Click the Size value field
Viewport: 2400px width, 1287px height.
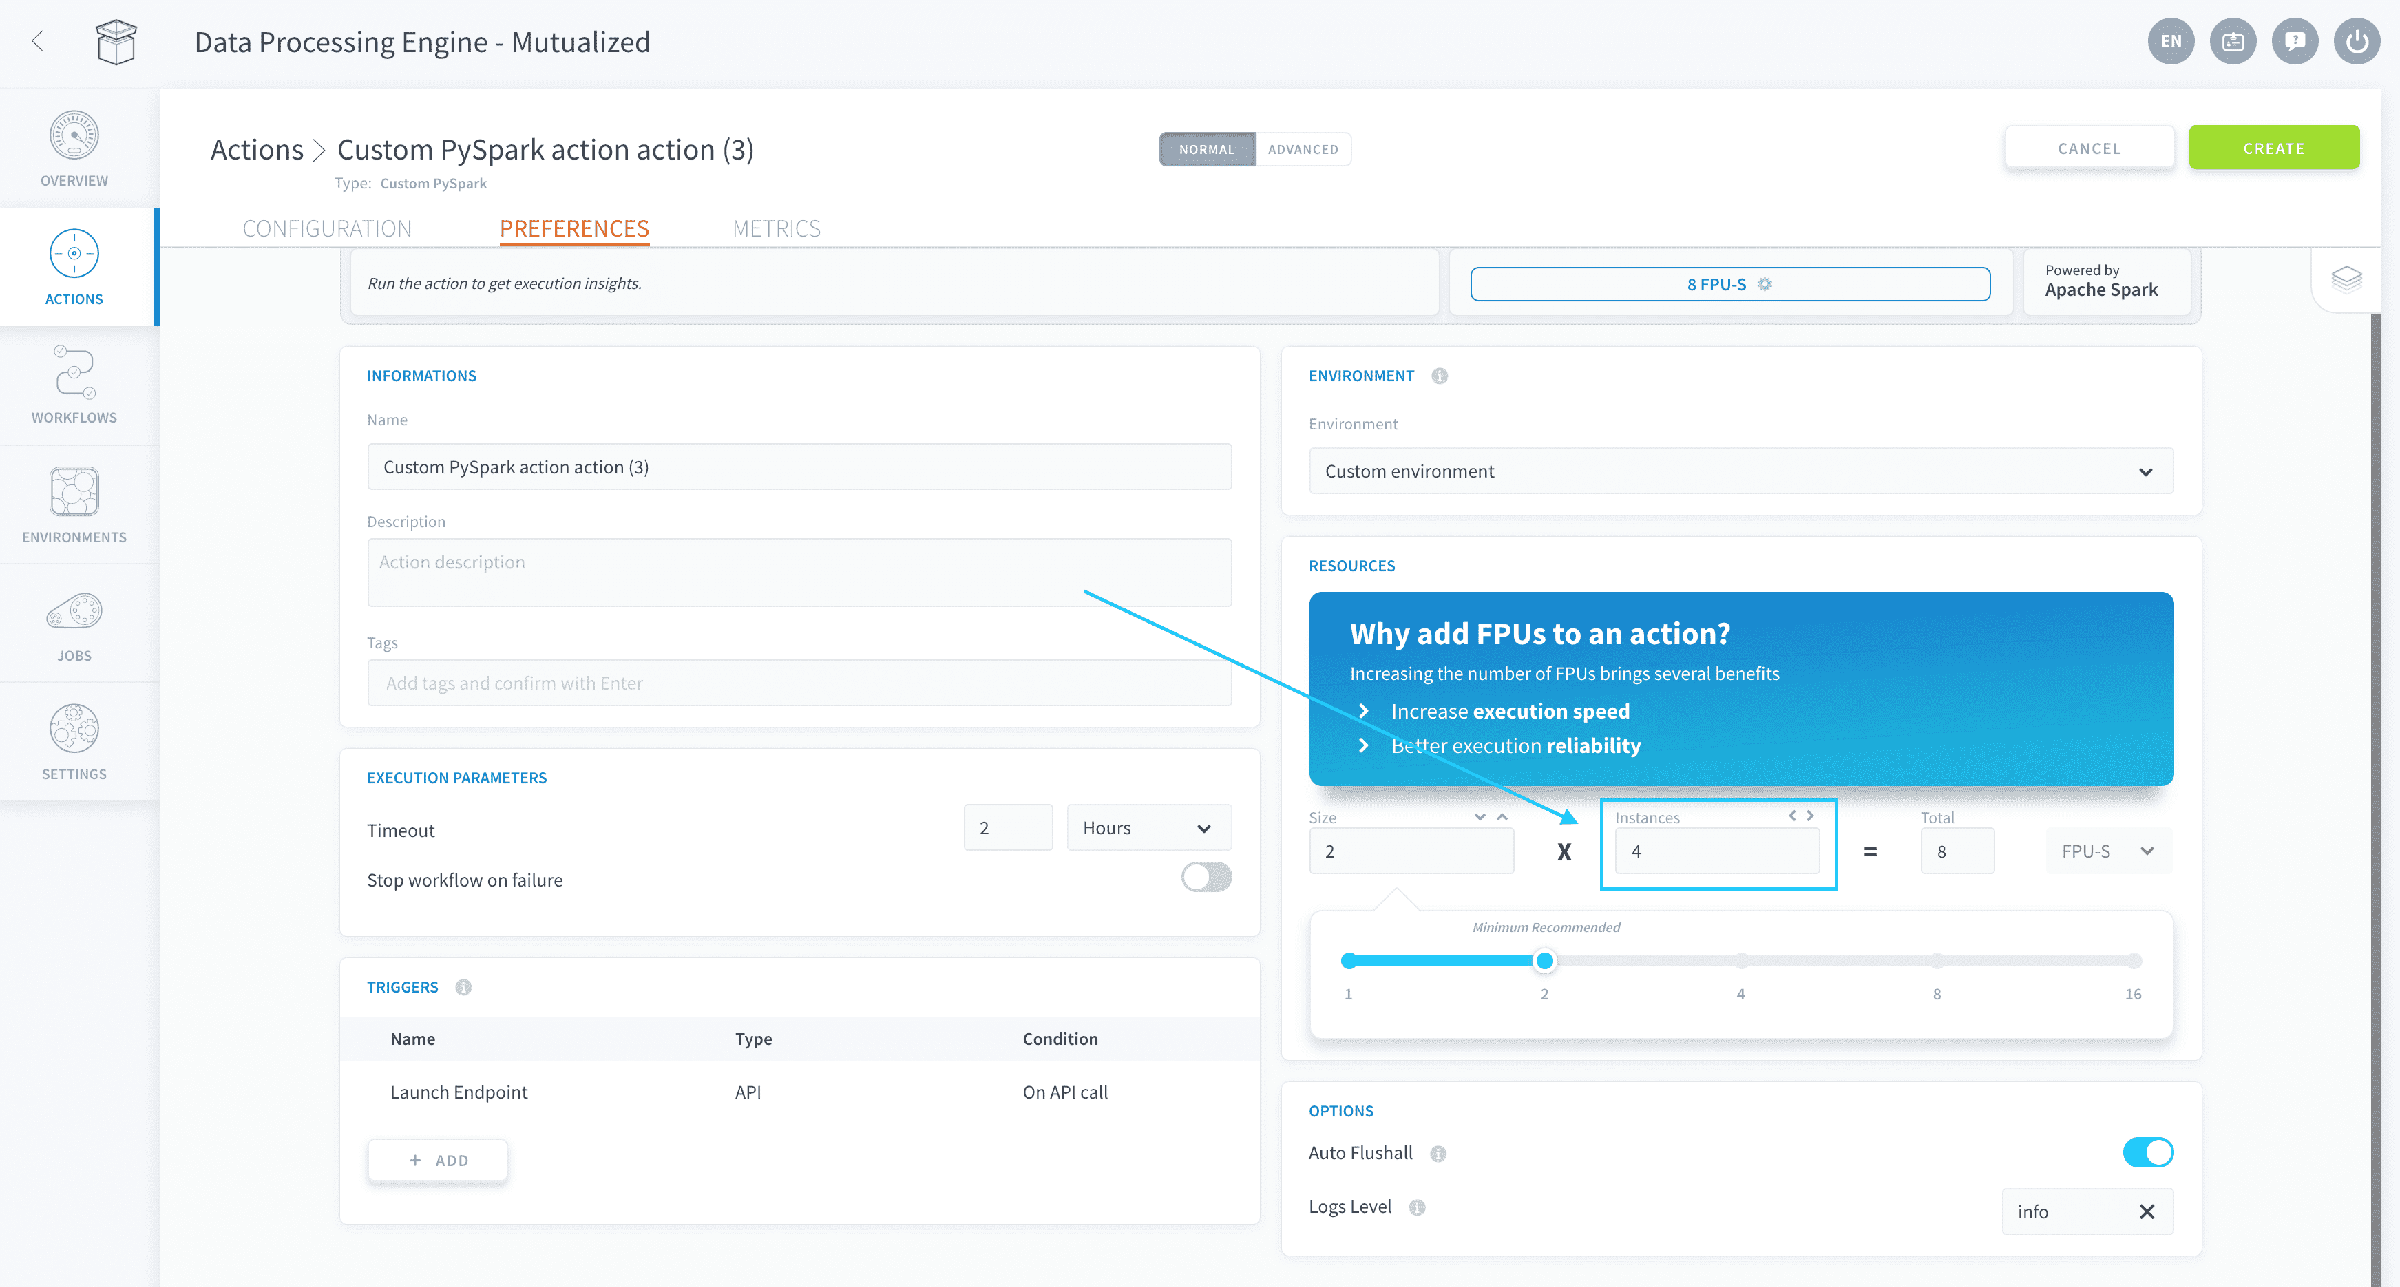tap(1411, 851)
